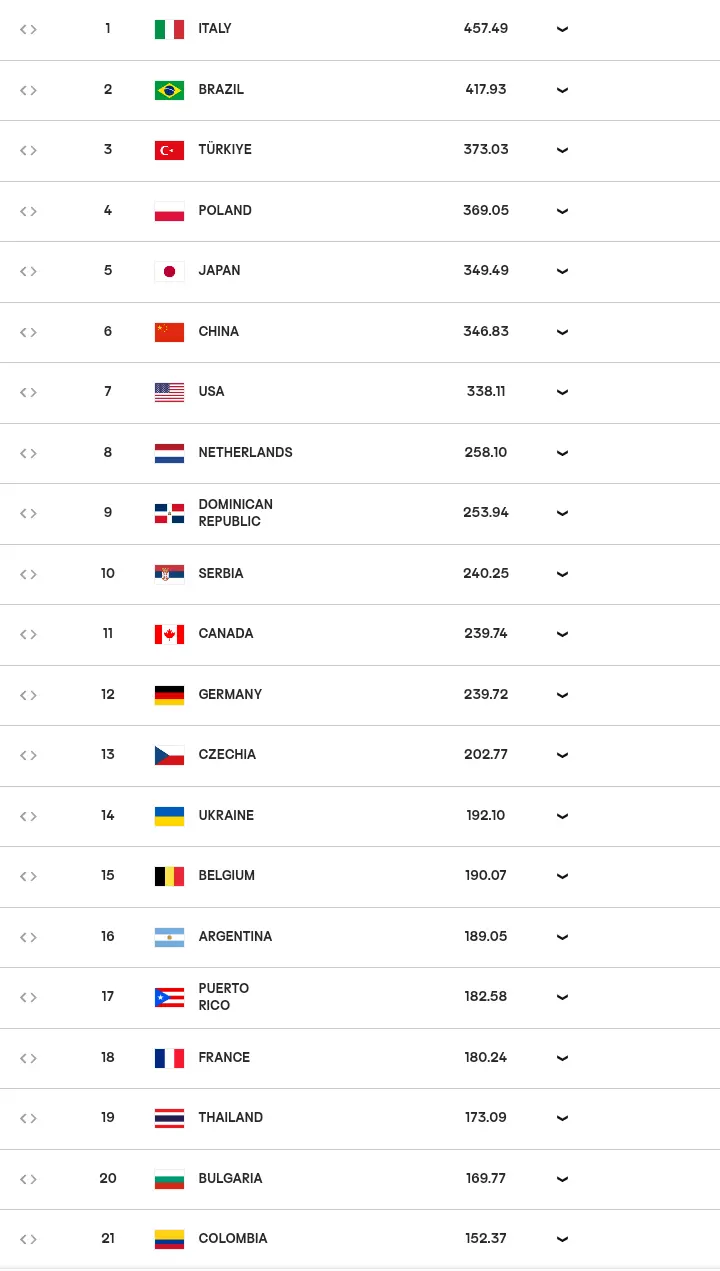Screen dimensions: 720x1271
Task: Click the Brazil flag icon
Action: (169, 90)
